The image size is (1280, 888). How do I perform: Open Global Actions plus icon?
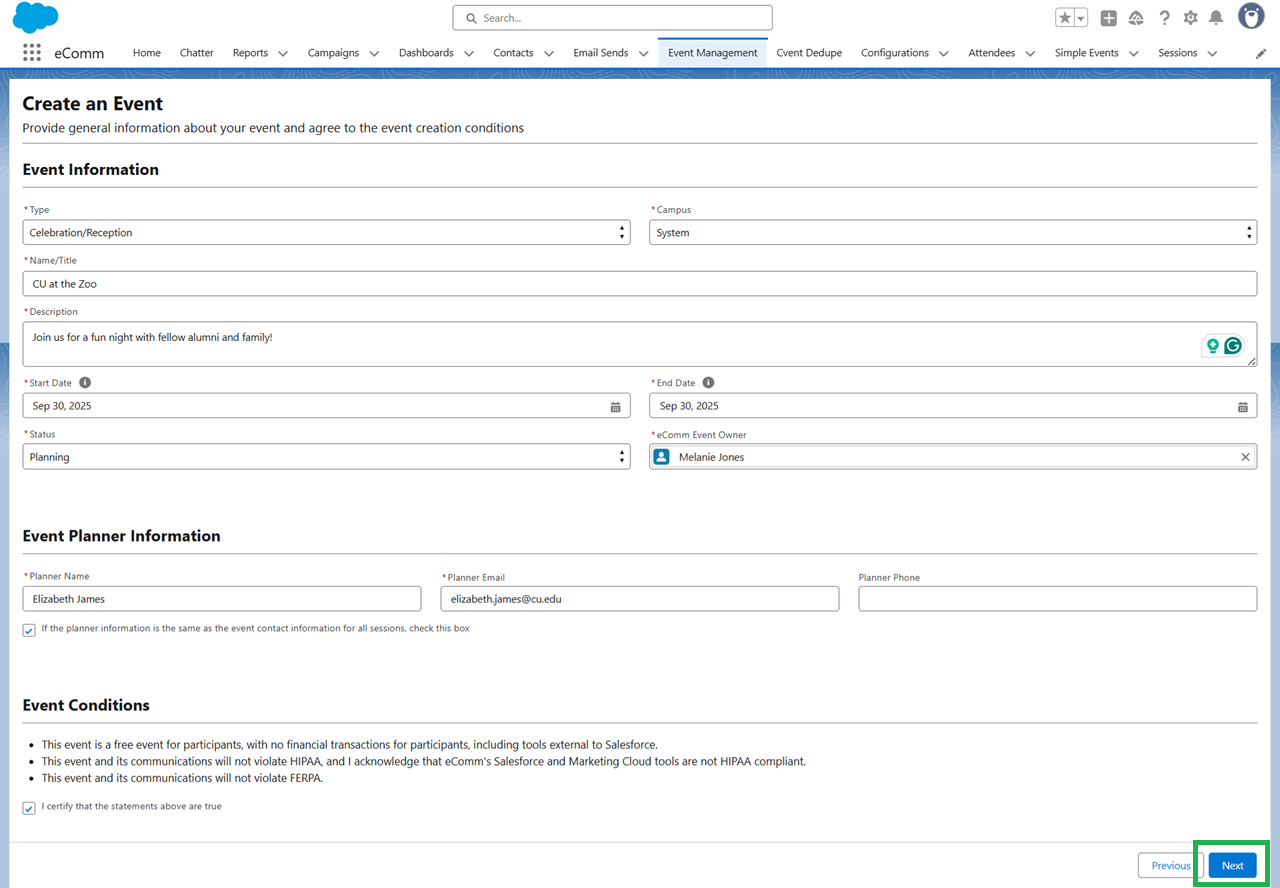1109,18
